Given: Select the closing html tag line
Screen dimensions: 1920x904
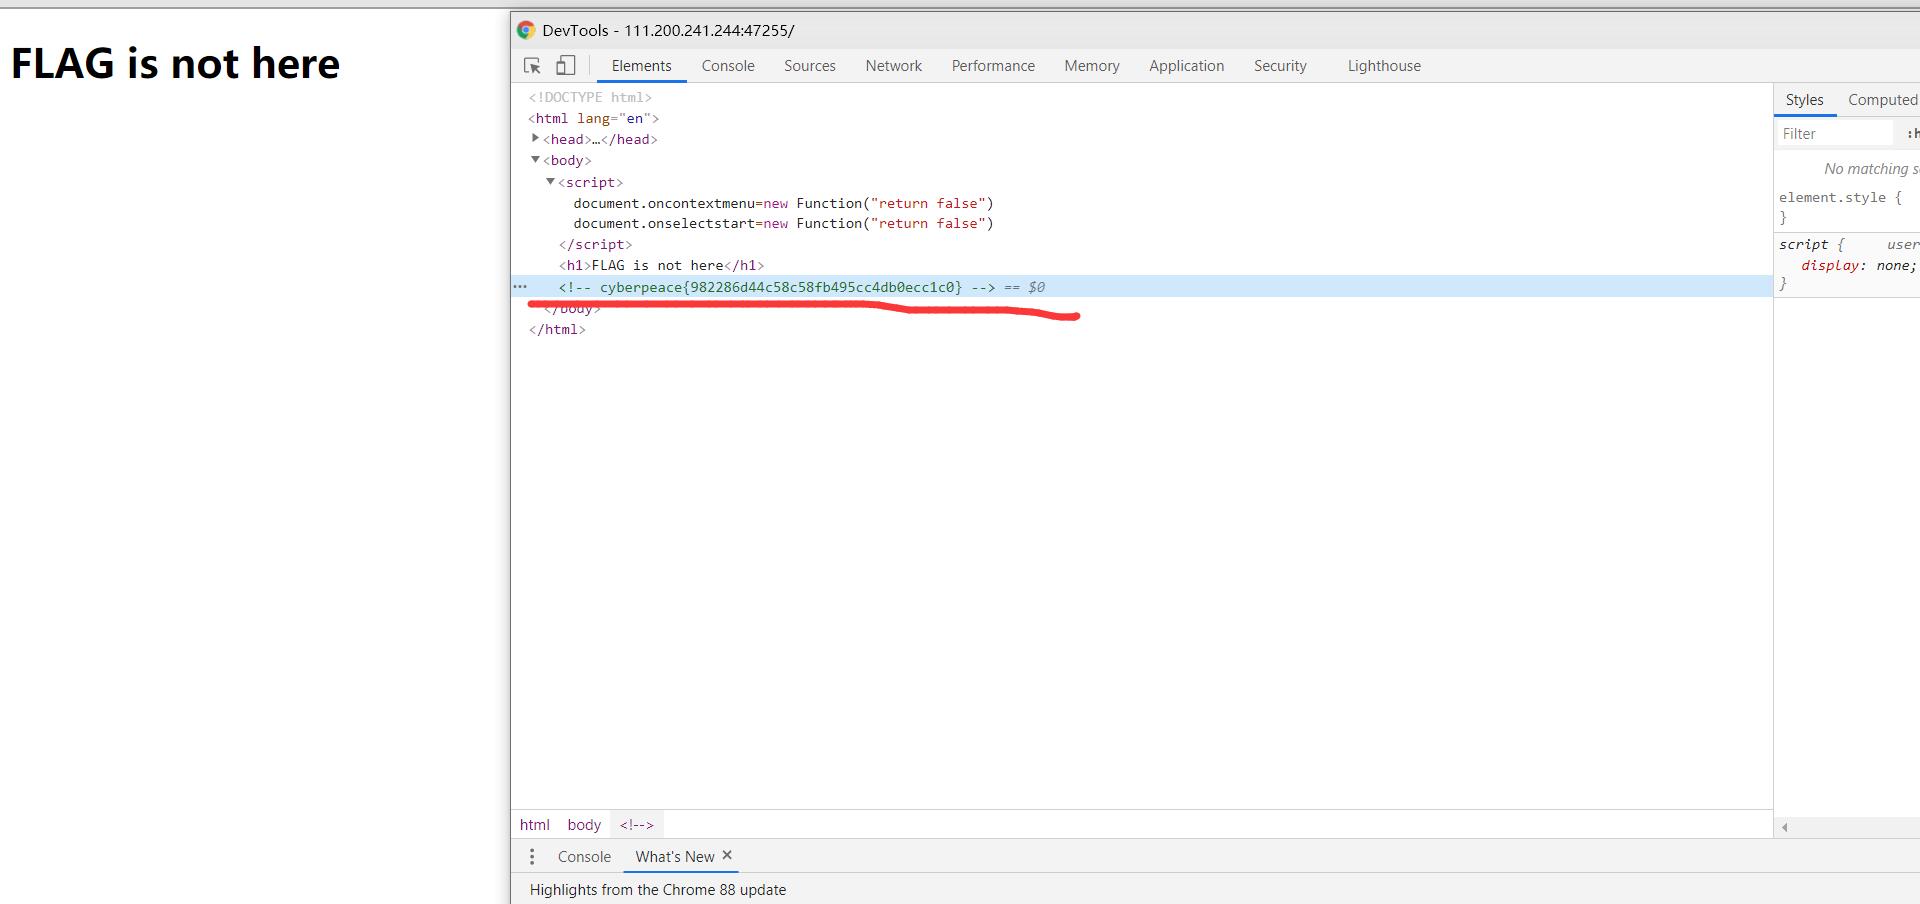Looking at the screenshot, I should 557,329.
